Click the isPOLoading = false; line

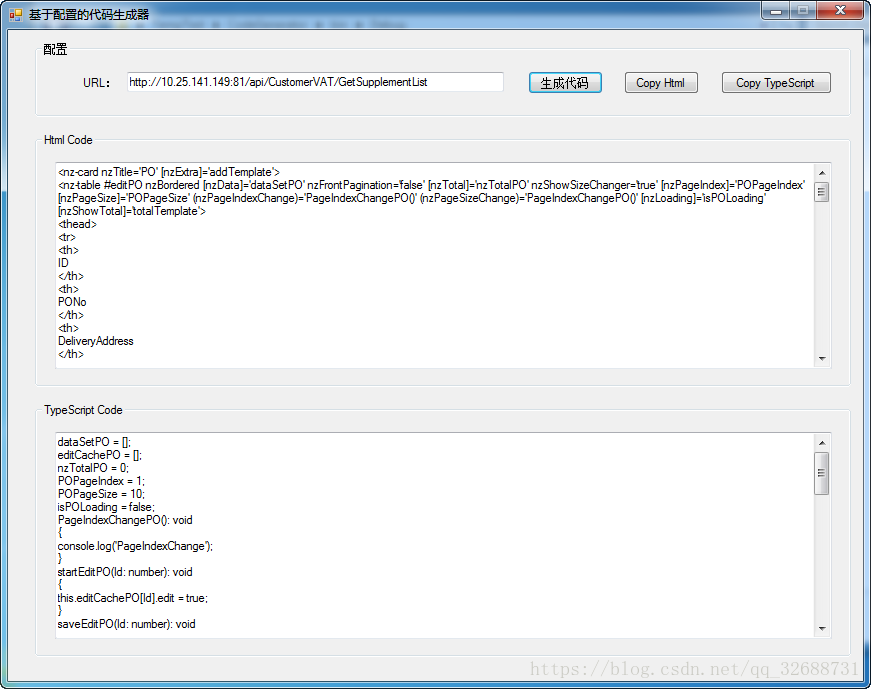pyautogui.click(x=106, y=507)
